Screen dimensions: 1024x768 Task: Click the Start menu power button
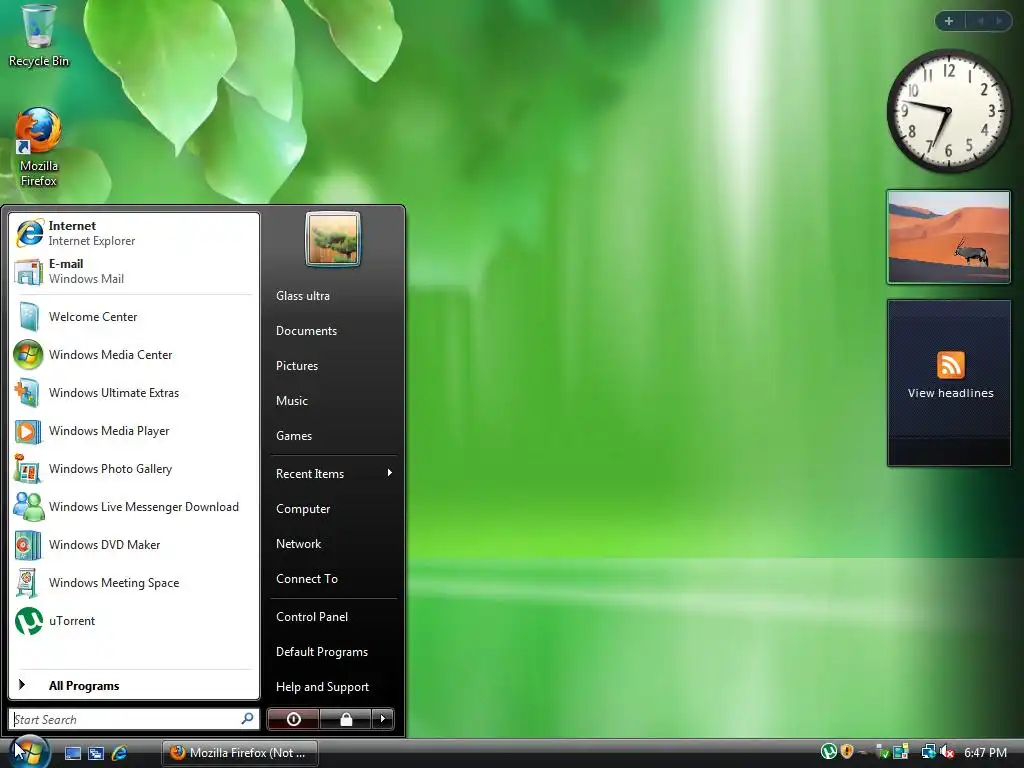(x=293, y=719)
